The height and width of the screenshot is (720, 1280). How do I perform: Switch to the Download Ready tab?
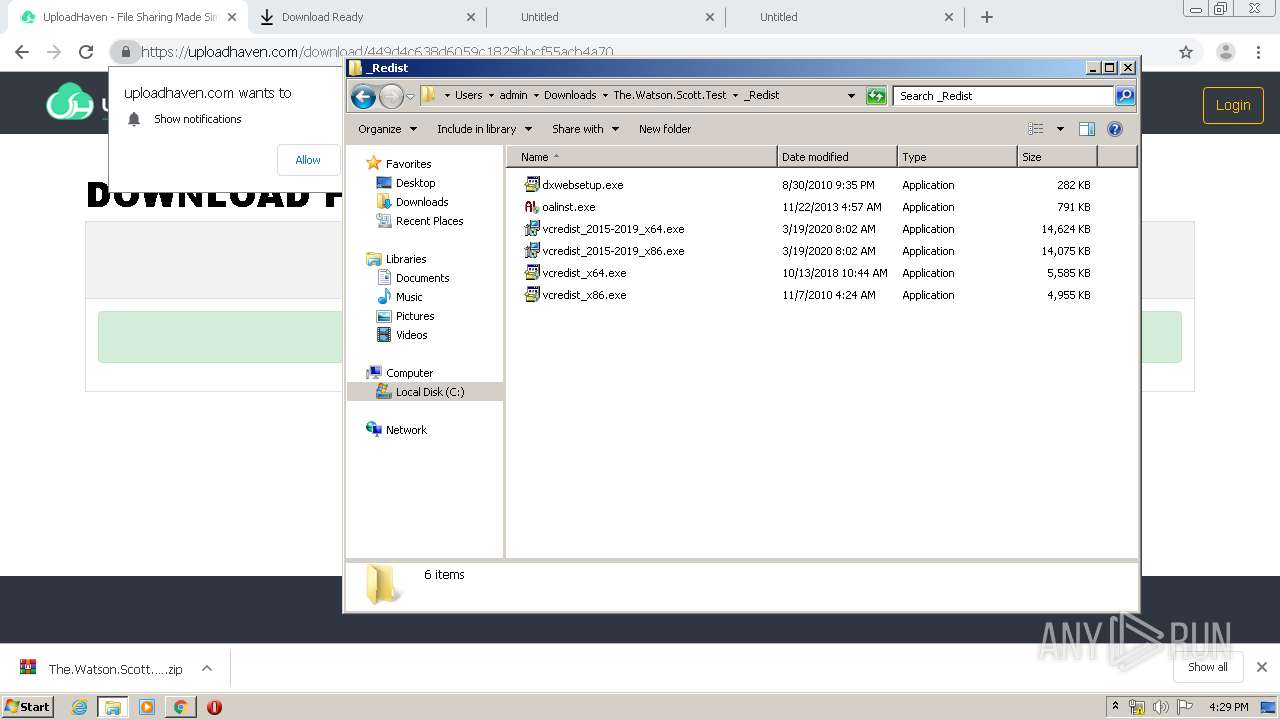click(366, 17)
